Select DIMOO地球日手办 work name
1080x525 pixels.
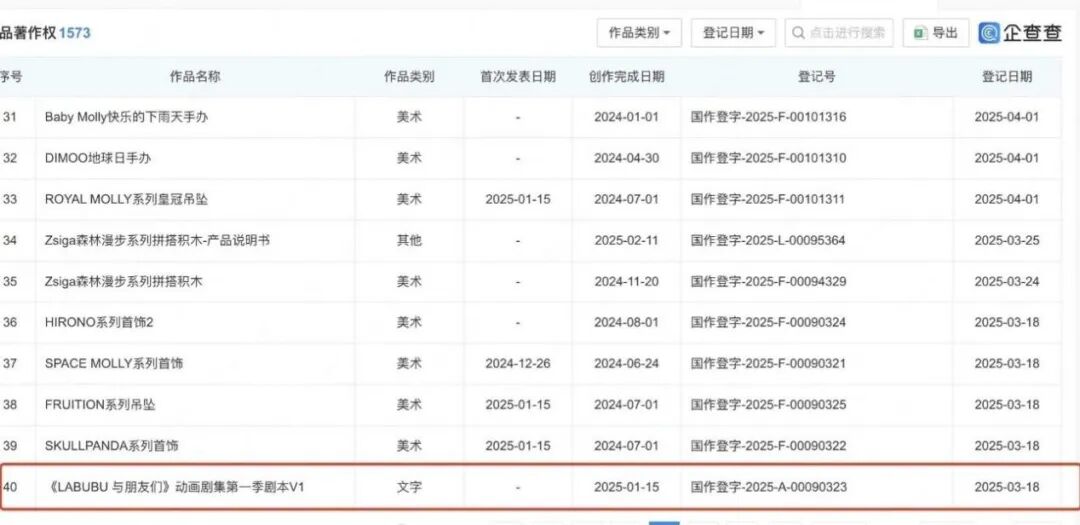pos(98,158)
